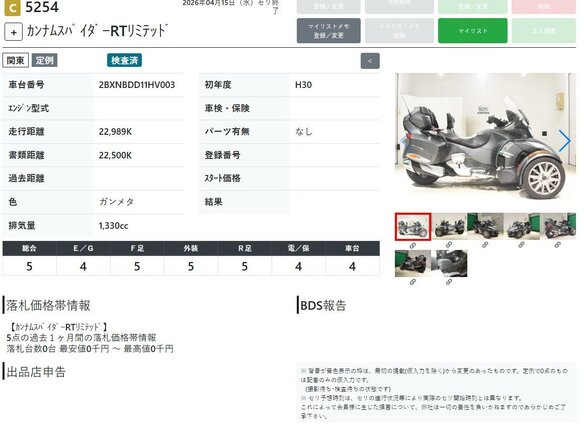
Task: Select the fourth thumbnail in the top row
Action: (522, 226)
